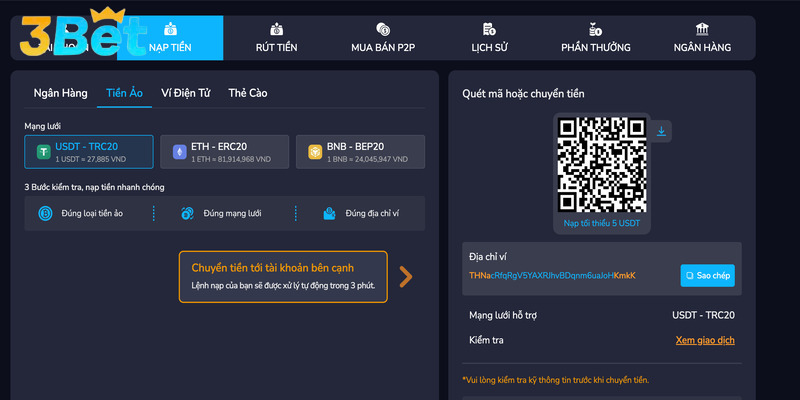800x400 pixels.
Task: Click the Kiểm tra label
Action: (x=486, y=340)
